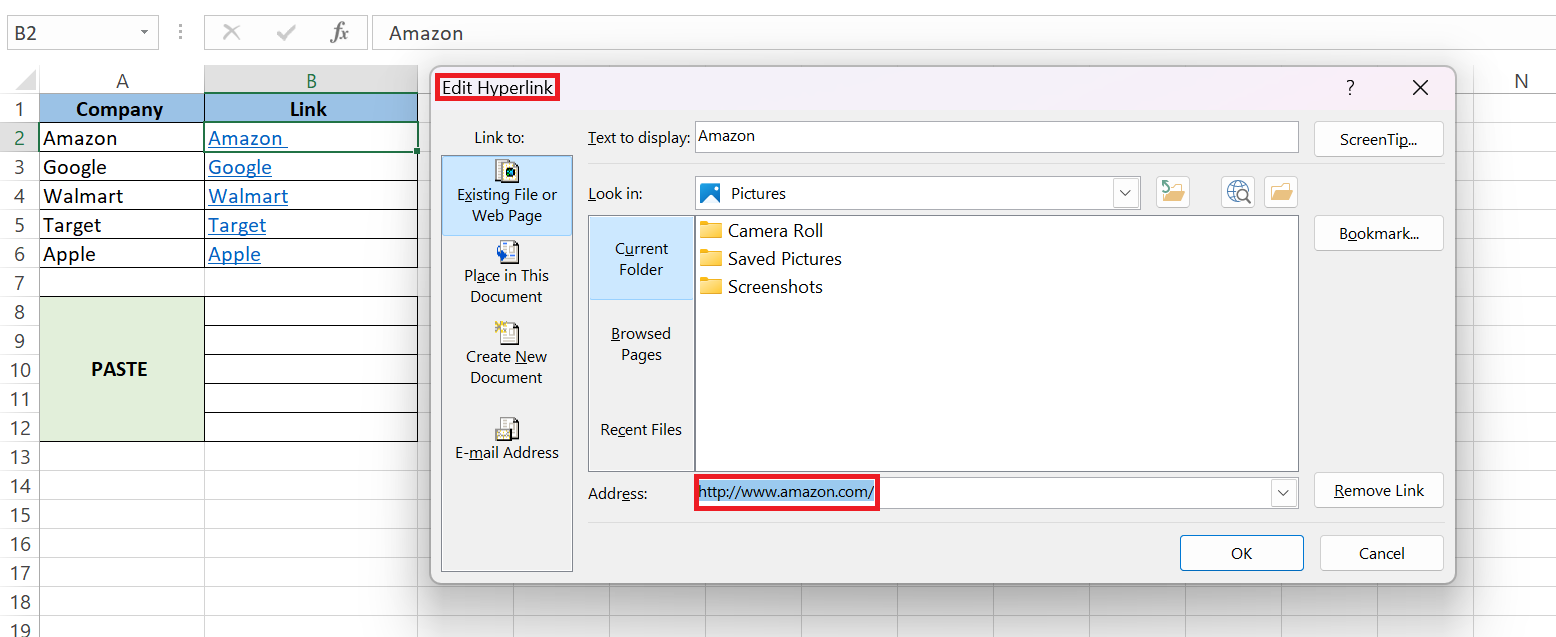The height and width of the screenshot is (637, 1556).
Task: Click the Walmart hyperlink in column B
Action: coord(248,197)
